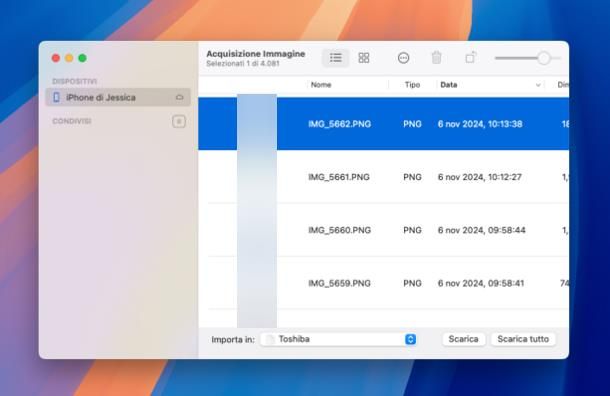Switch to grid icon view
Screen dimensions: 610x396
pos(364,58)
